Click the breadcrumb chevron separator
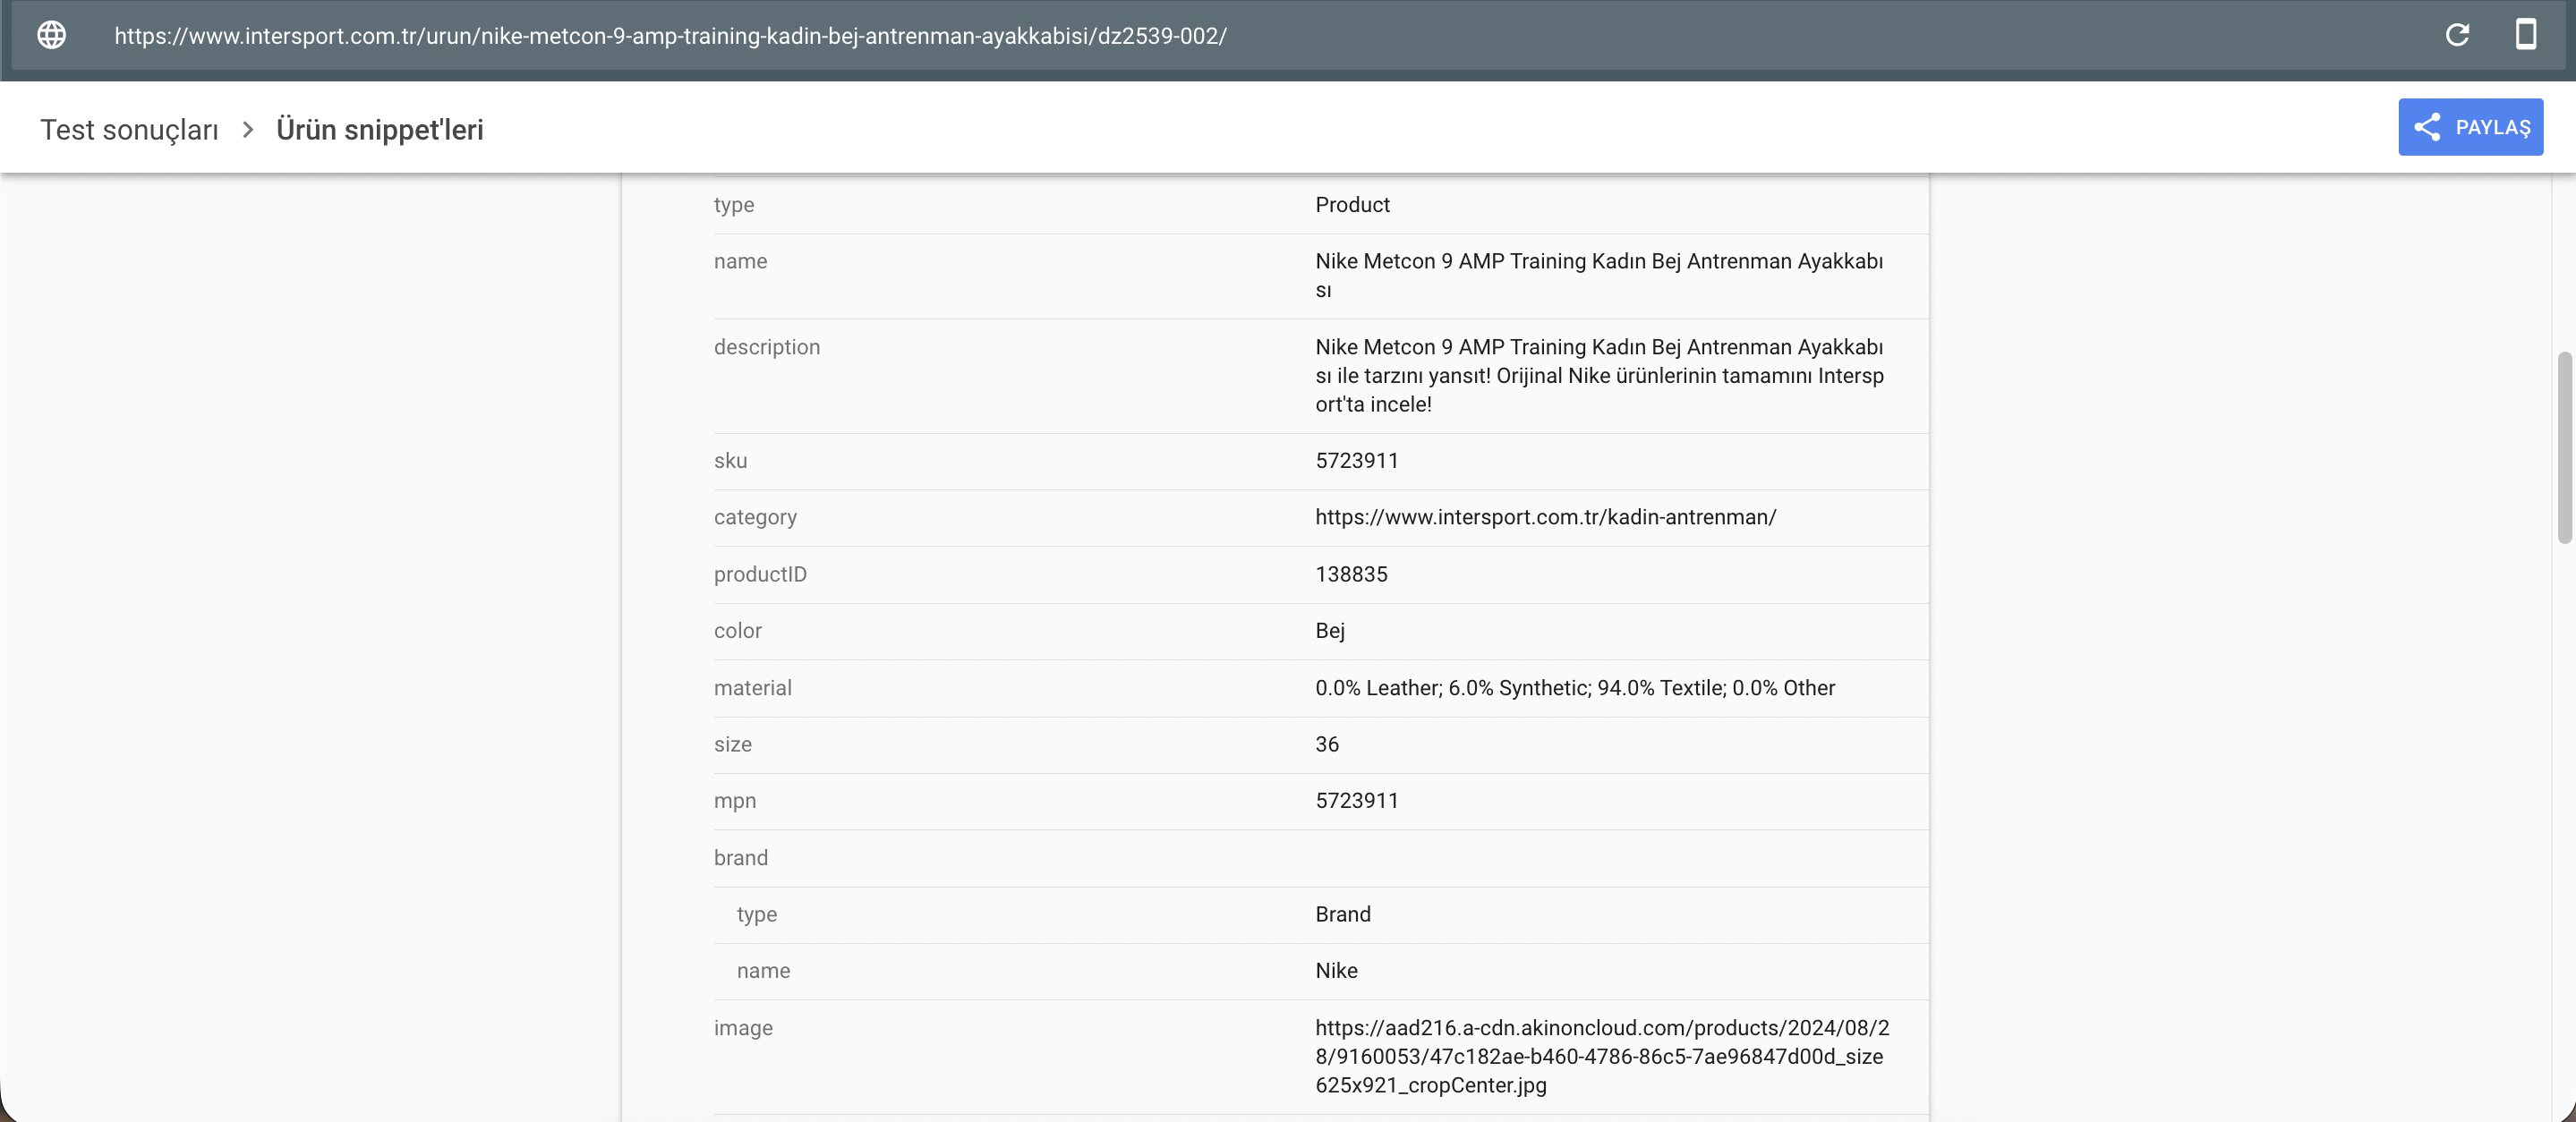Screen dimensions: 2576x1122 pyautogui.click(x=248, y=130)
